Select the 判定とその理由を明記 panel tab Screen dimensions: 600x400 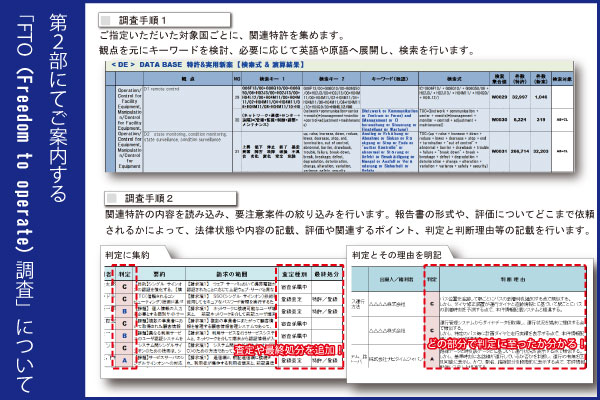tap(396, 254)
